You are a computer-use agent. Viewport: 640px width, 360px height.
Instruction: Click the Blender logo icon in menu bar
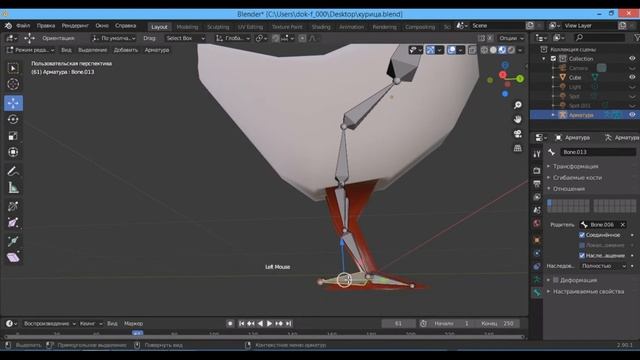click(x=8, y=26)
